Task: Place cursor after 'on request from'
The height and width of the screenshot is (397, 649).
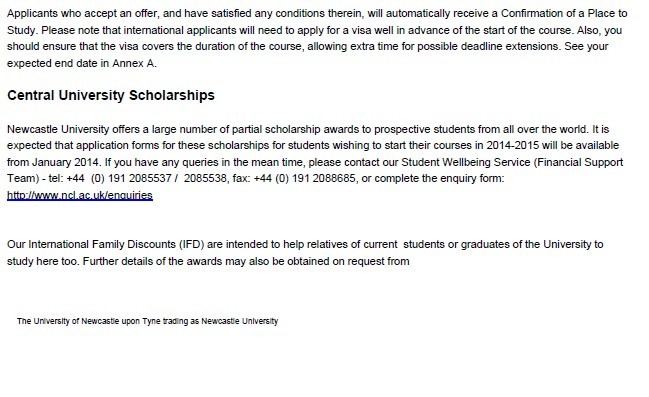Action: [410, 261]
